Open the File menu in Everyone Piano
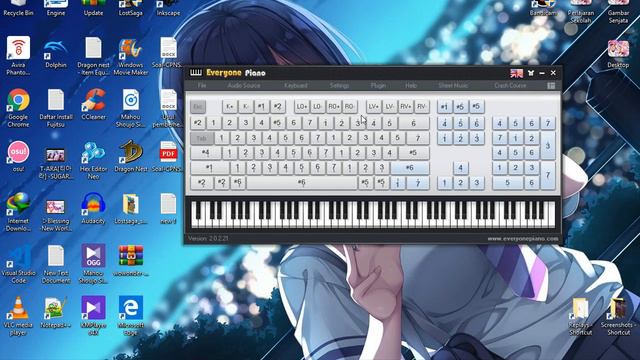The height and width of the screenshot is (360, 640). [x=202, y=86]
